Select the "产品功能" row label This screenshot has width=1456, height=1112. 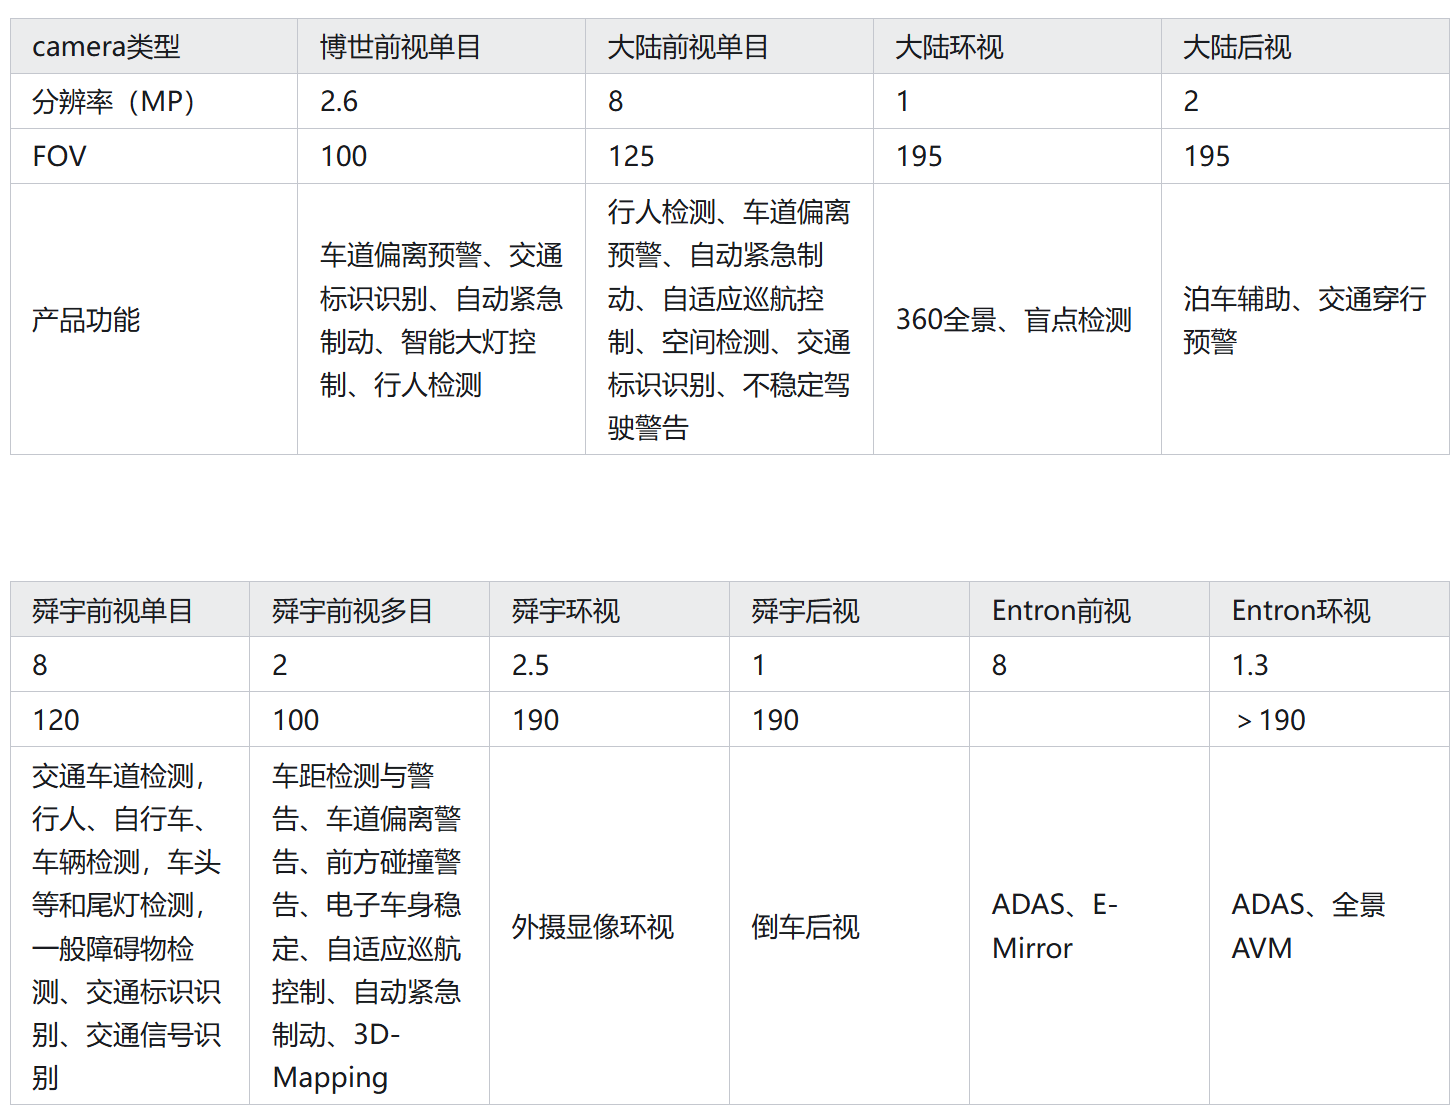pos(154,319)
